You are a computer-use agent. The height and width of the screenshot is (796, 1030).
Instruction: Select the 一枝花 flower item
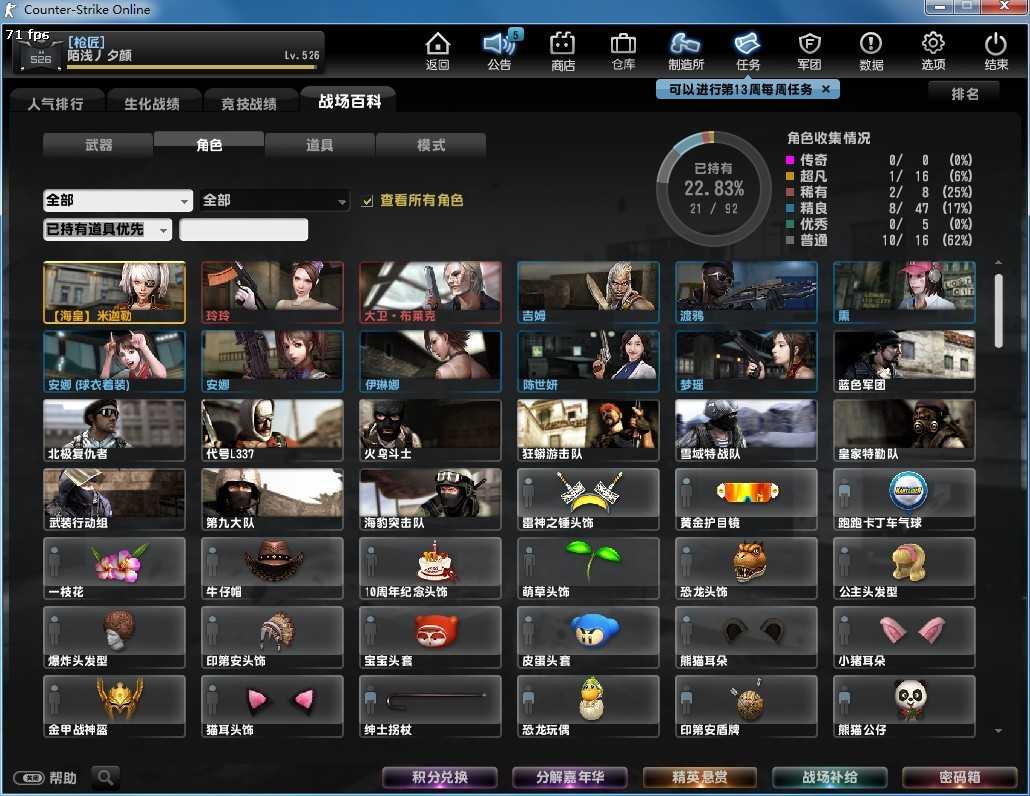coord(114,568)
